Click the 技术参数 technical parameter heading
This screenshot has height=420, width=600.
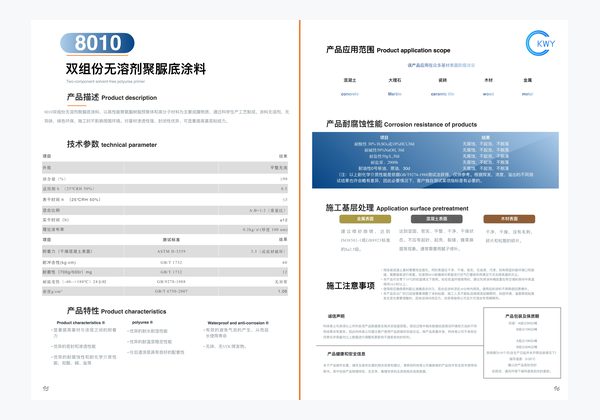112,144
